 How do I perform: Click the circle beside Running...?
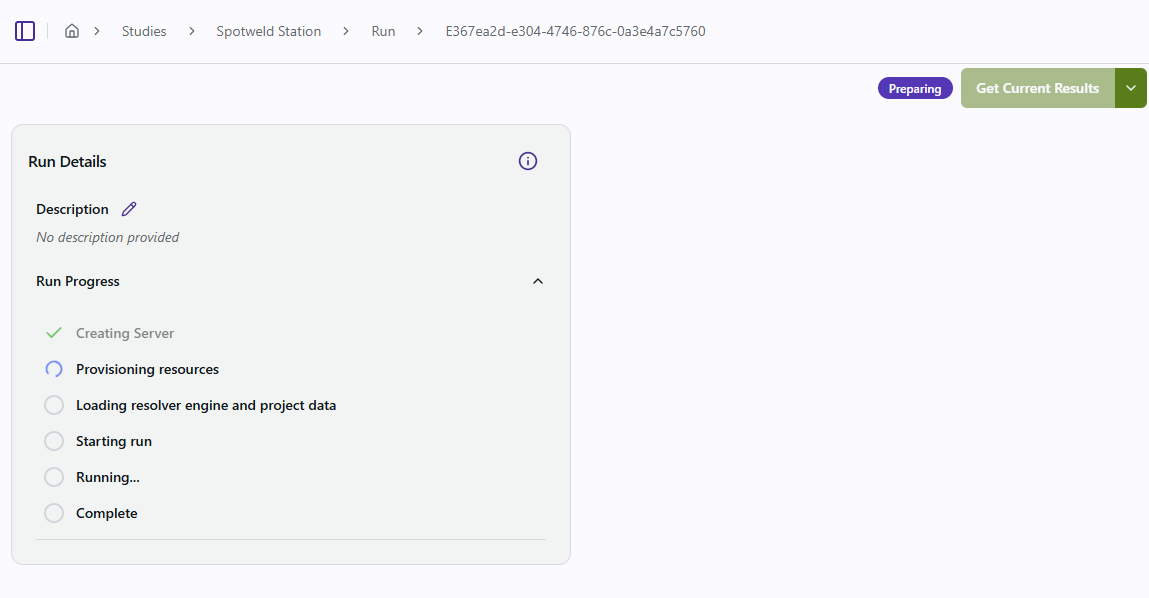[53, 477]
